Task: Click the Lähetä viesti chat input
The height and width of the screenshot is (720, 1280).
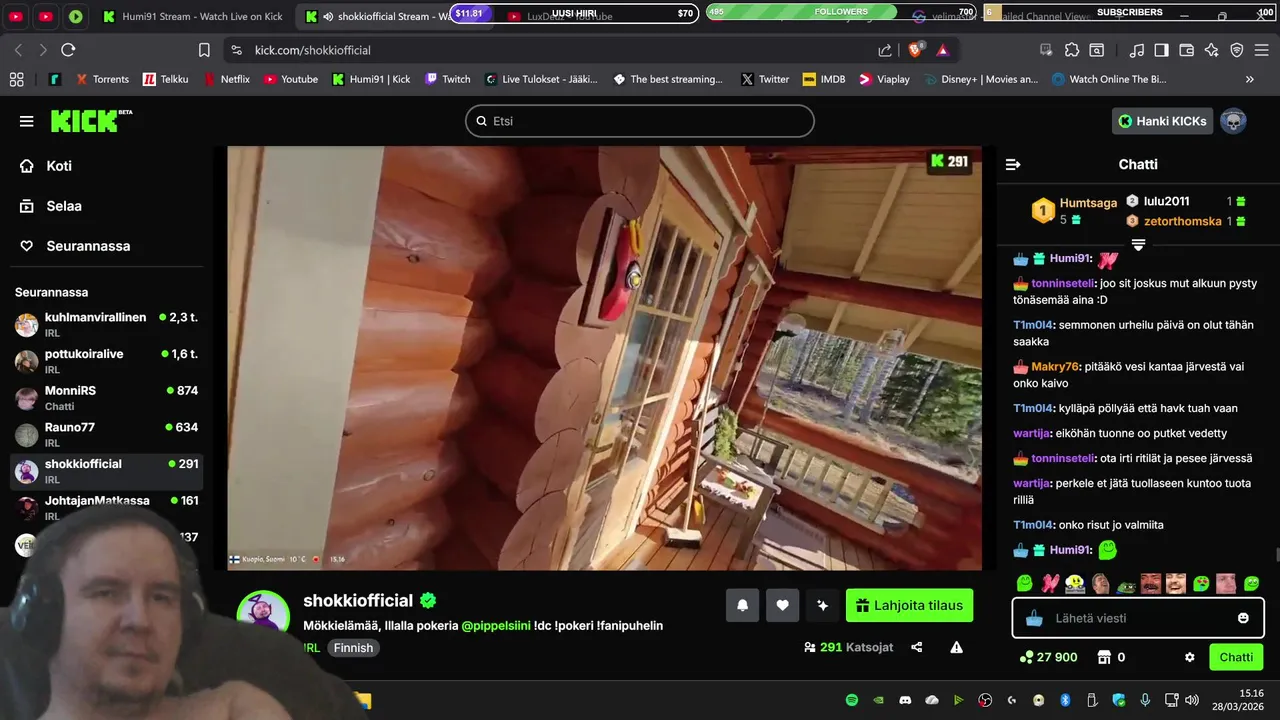Action: pos(1139,618)
